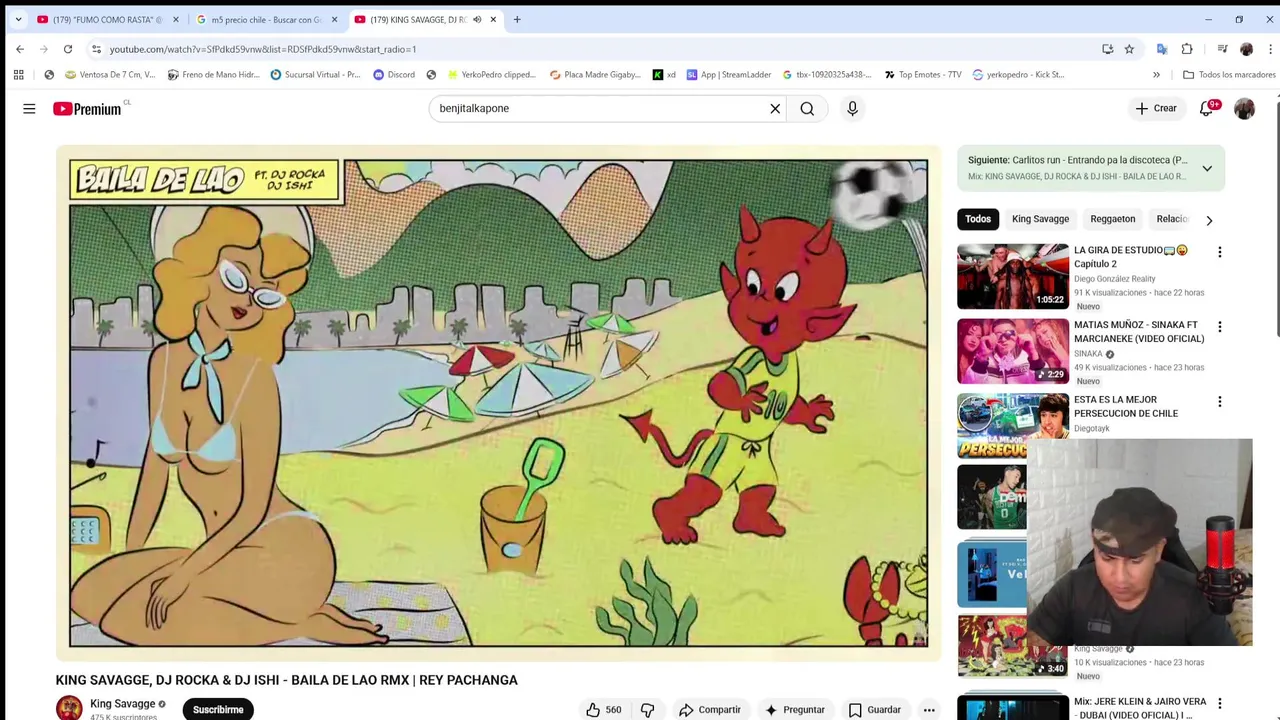Screen dimensions: 1280x720
Task: Open media controls icon in toolbar
Action: point(1222,49)
